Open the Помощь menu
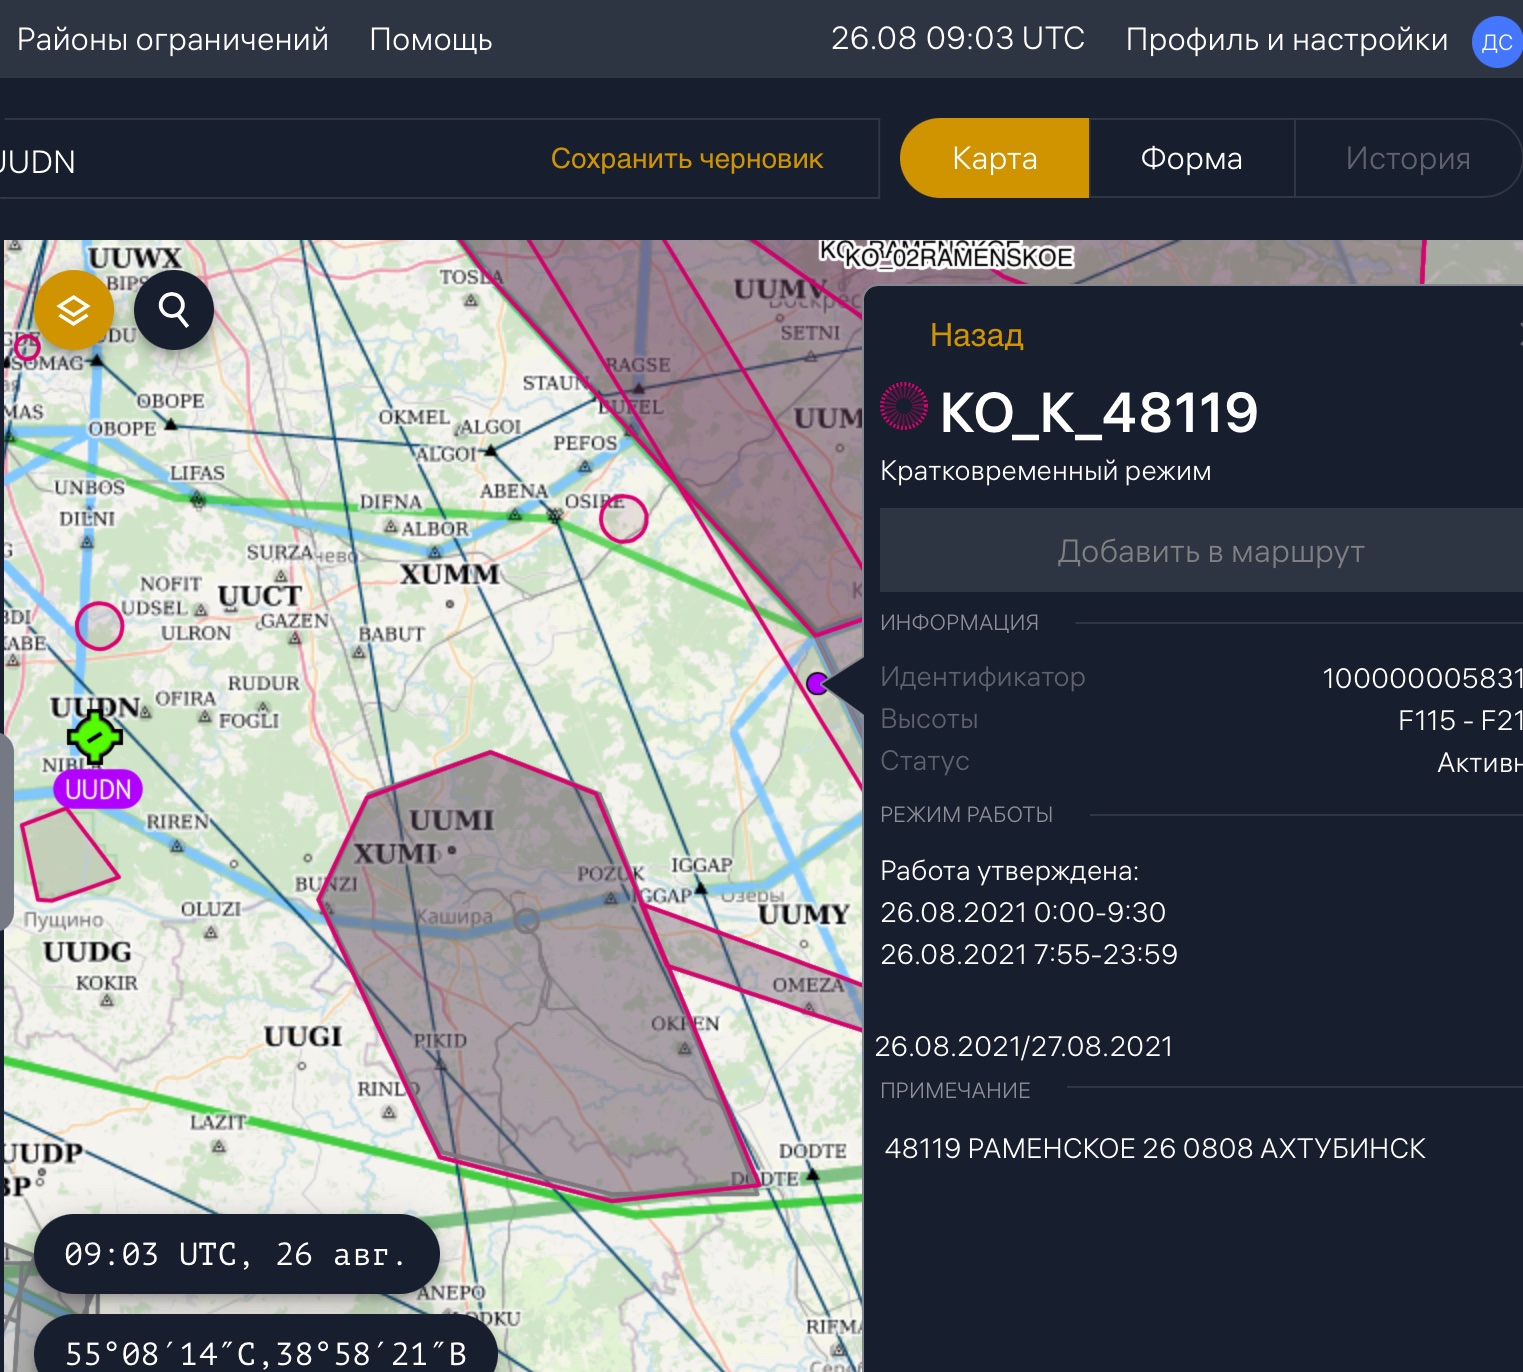The width and height of the screenshot is (1523, 1372). [431, 39]
